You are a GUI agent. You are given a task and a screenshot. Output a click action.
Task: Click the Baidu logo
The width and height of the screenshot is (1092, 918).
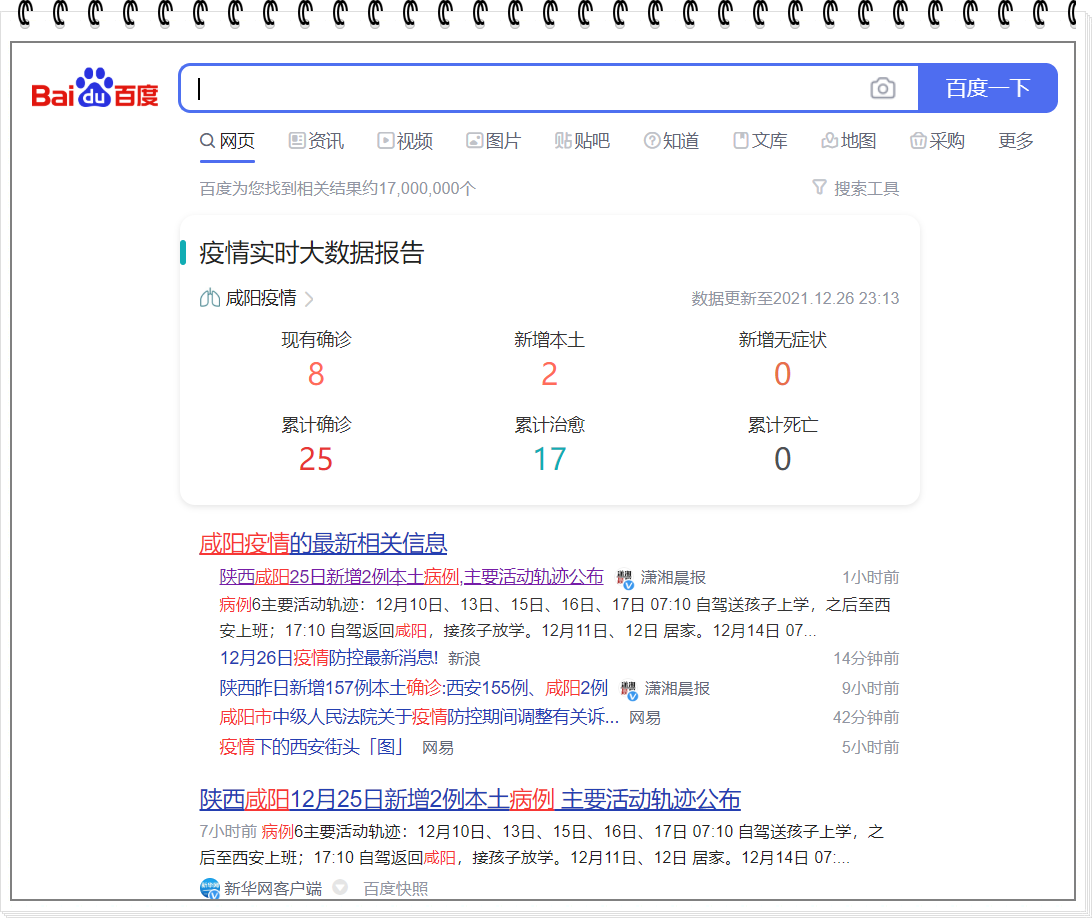95,88
